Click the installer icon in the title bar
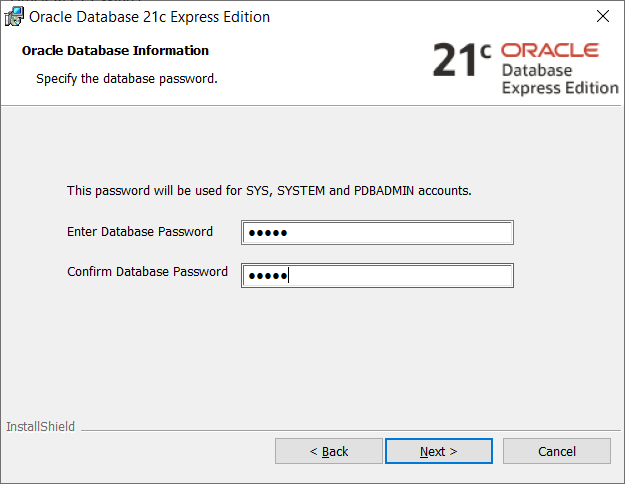The width and height of the screenshot is (625, 484). (x=14, y=17)
